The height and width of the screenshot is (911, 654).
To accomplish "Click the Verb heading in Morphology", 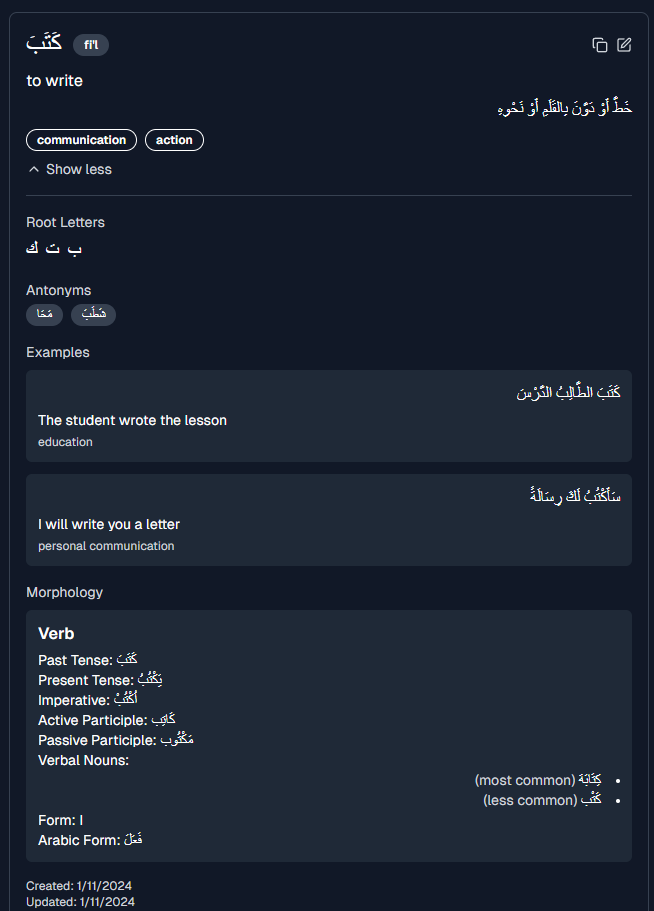I will (56, 634).
